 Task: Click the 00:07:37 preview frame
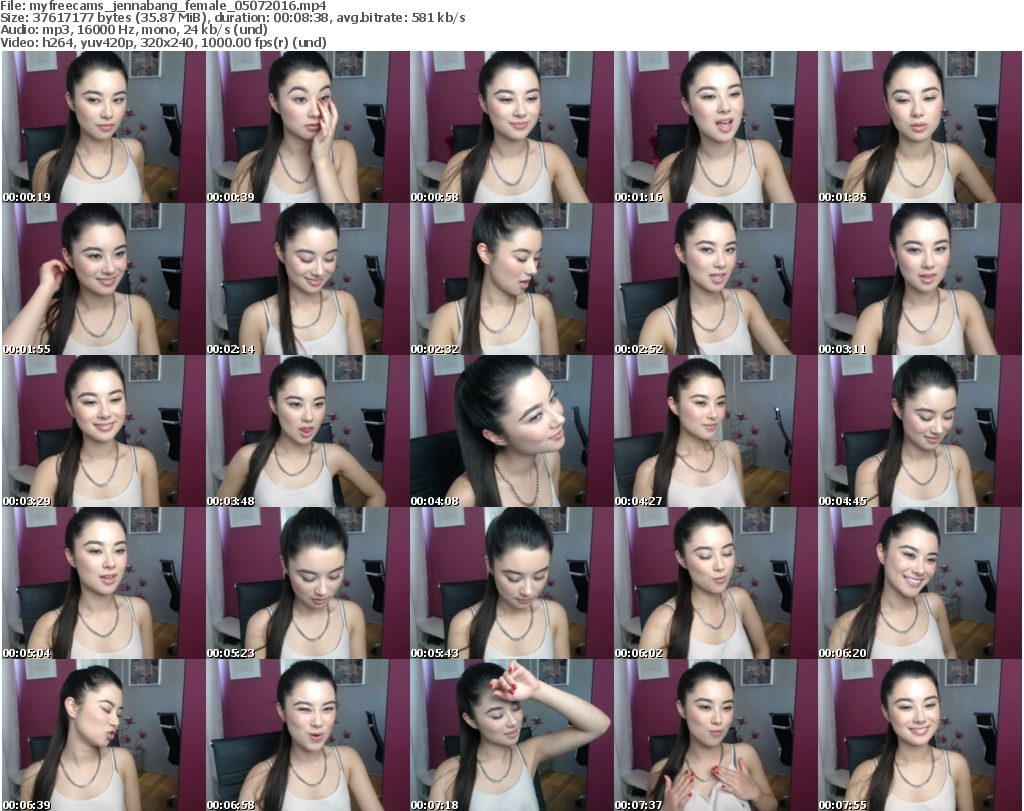716,735
